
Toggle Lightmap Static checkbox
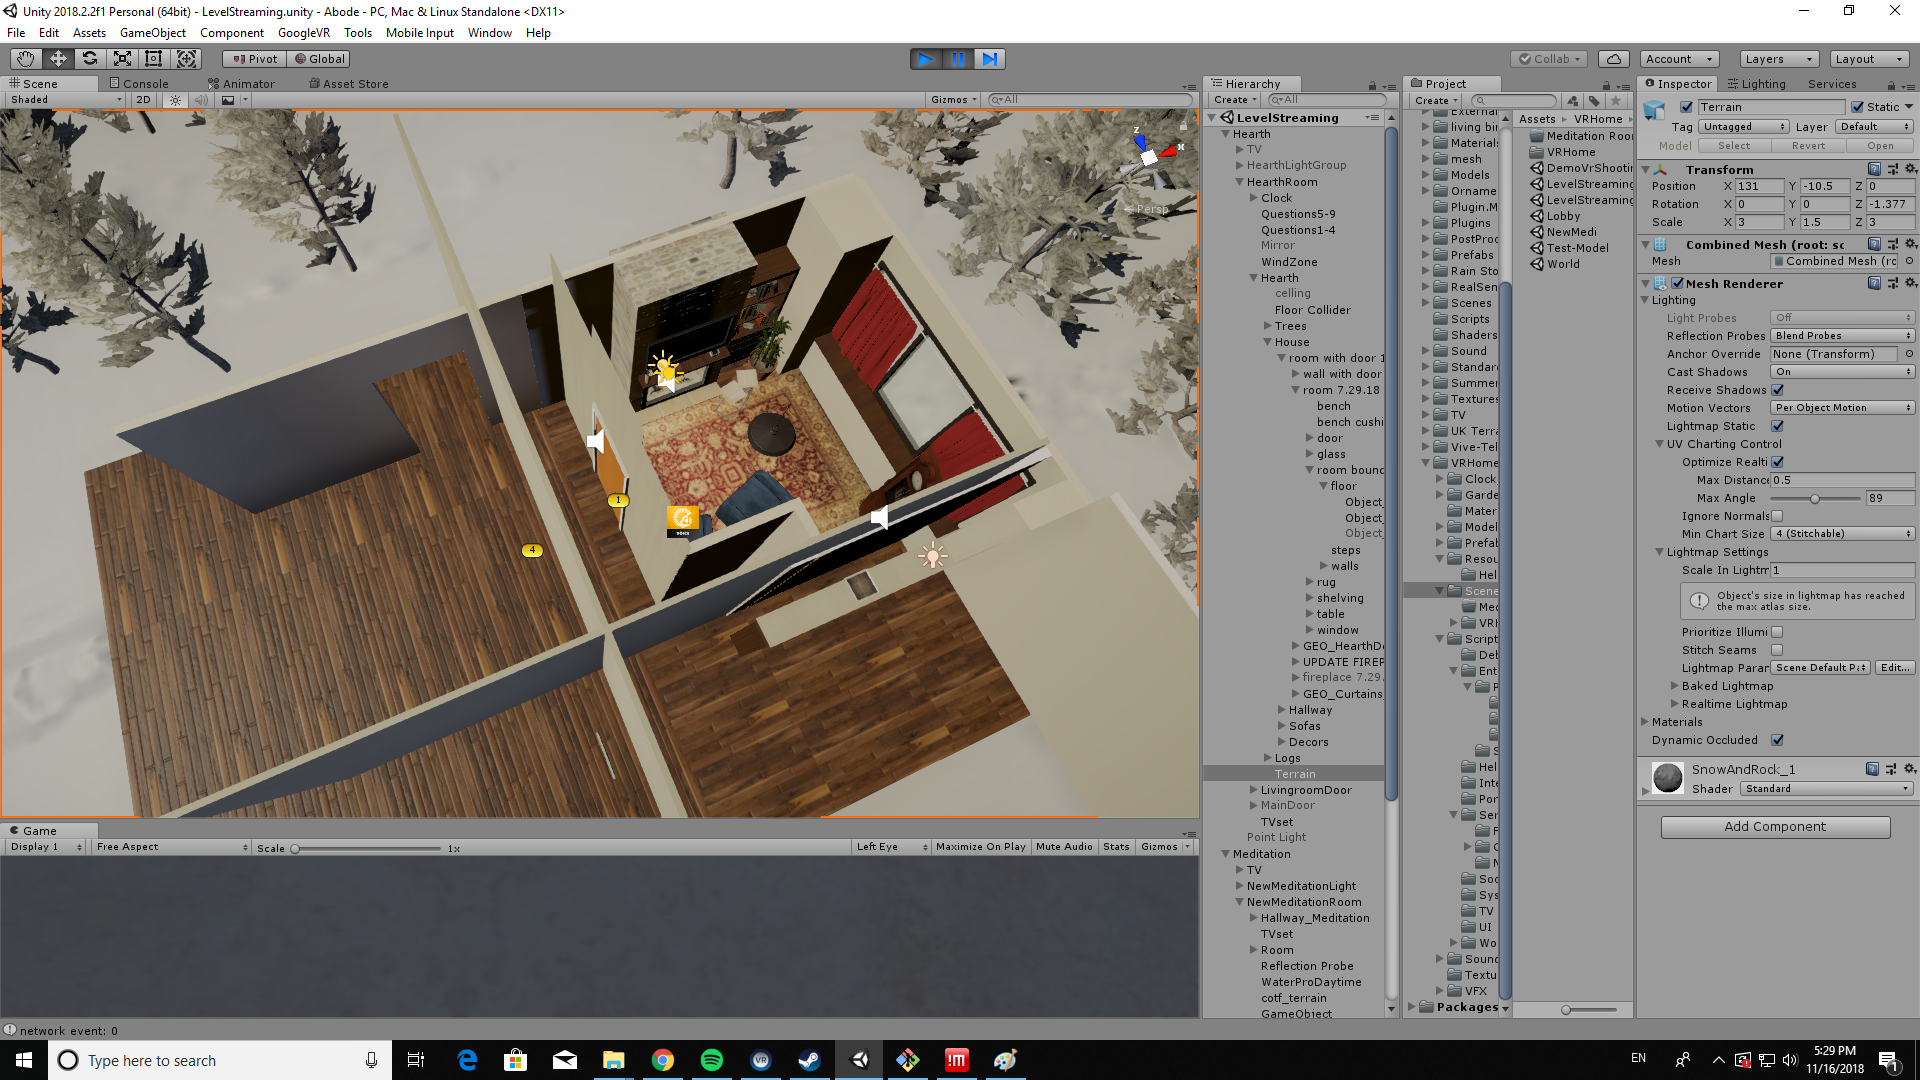(x=1777, y=426)
